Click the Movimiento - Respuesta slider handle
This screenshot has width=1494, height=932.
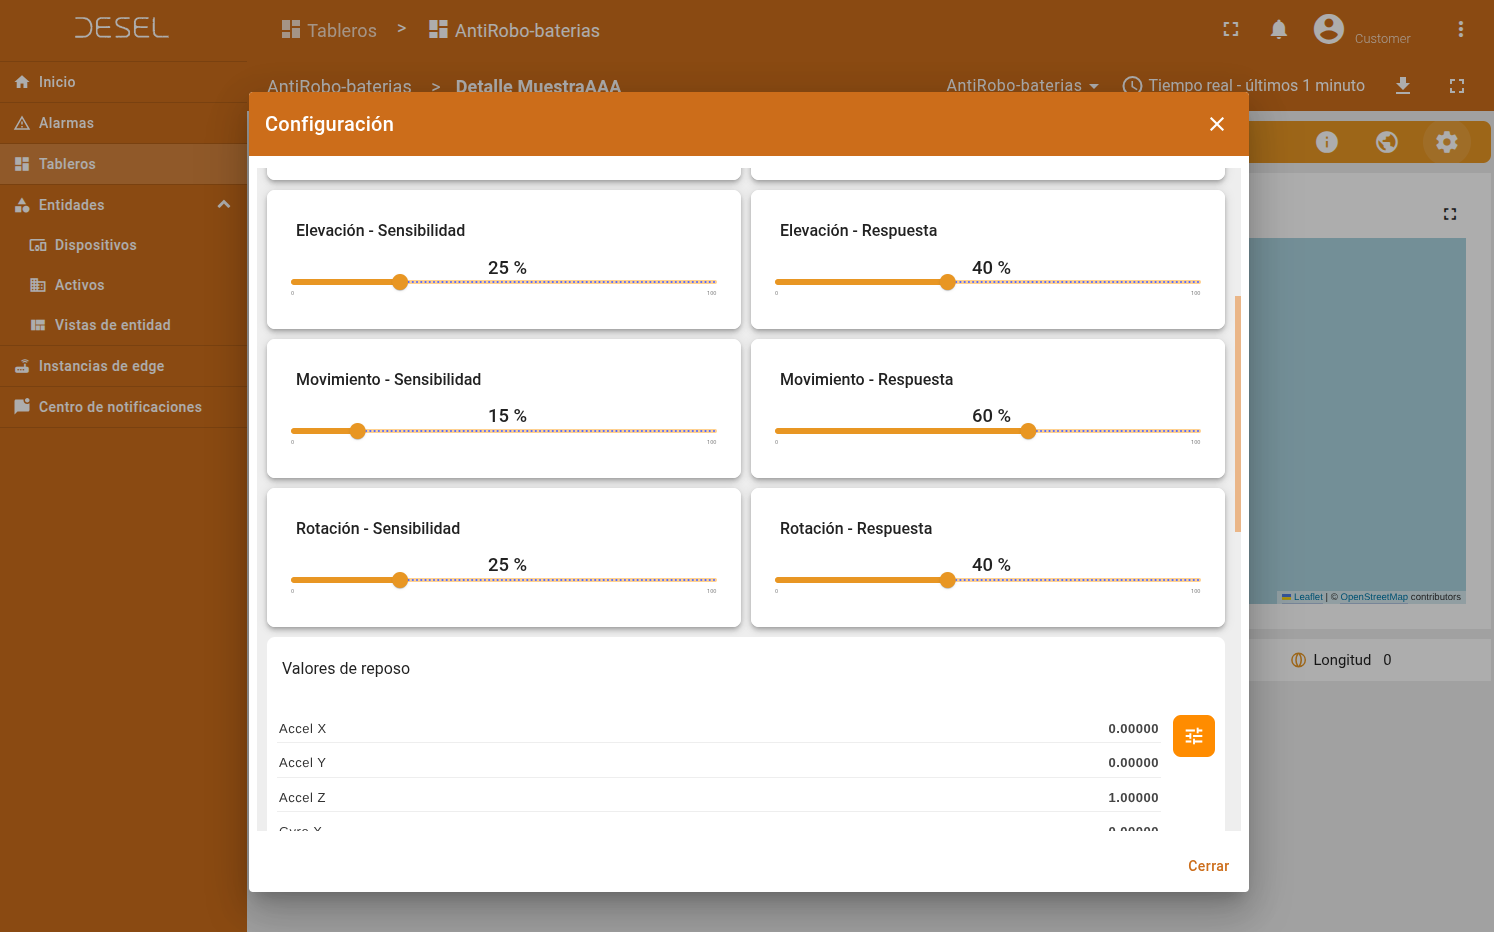(x=1028, y=431)
